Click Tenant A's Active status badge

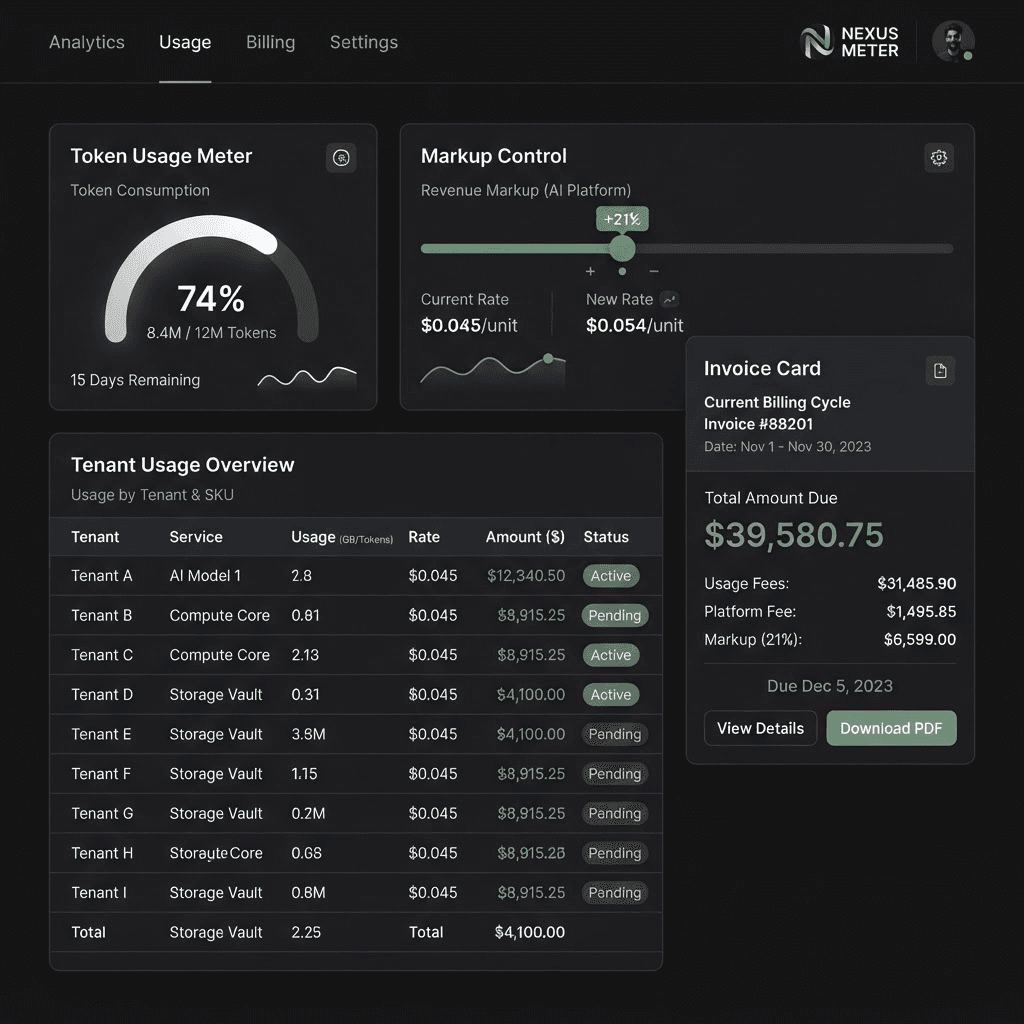611,576
